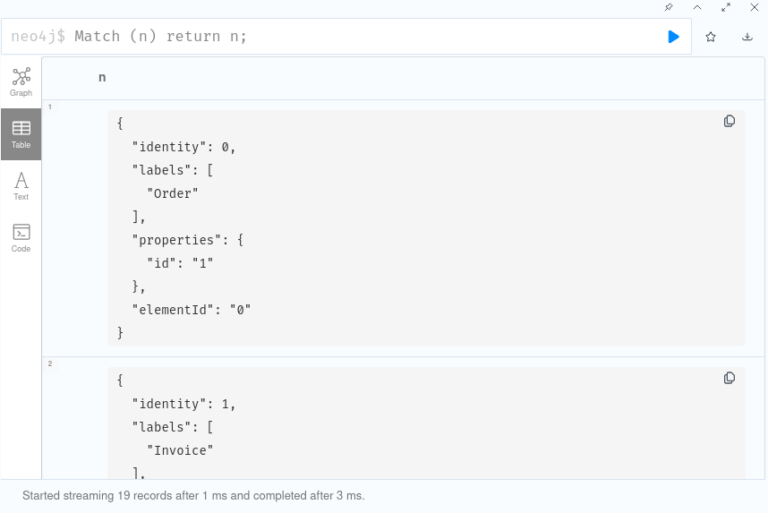Expand frame to fullscreen
The width and height of the screenshot is (768, 513).
[x=726, y=7]
